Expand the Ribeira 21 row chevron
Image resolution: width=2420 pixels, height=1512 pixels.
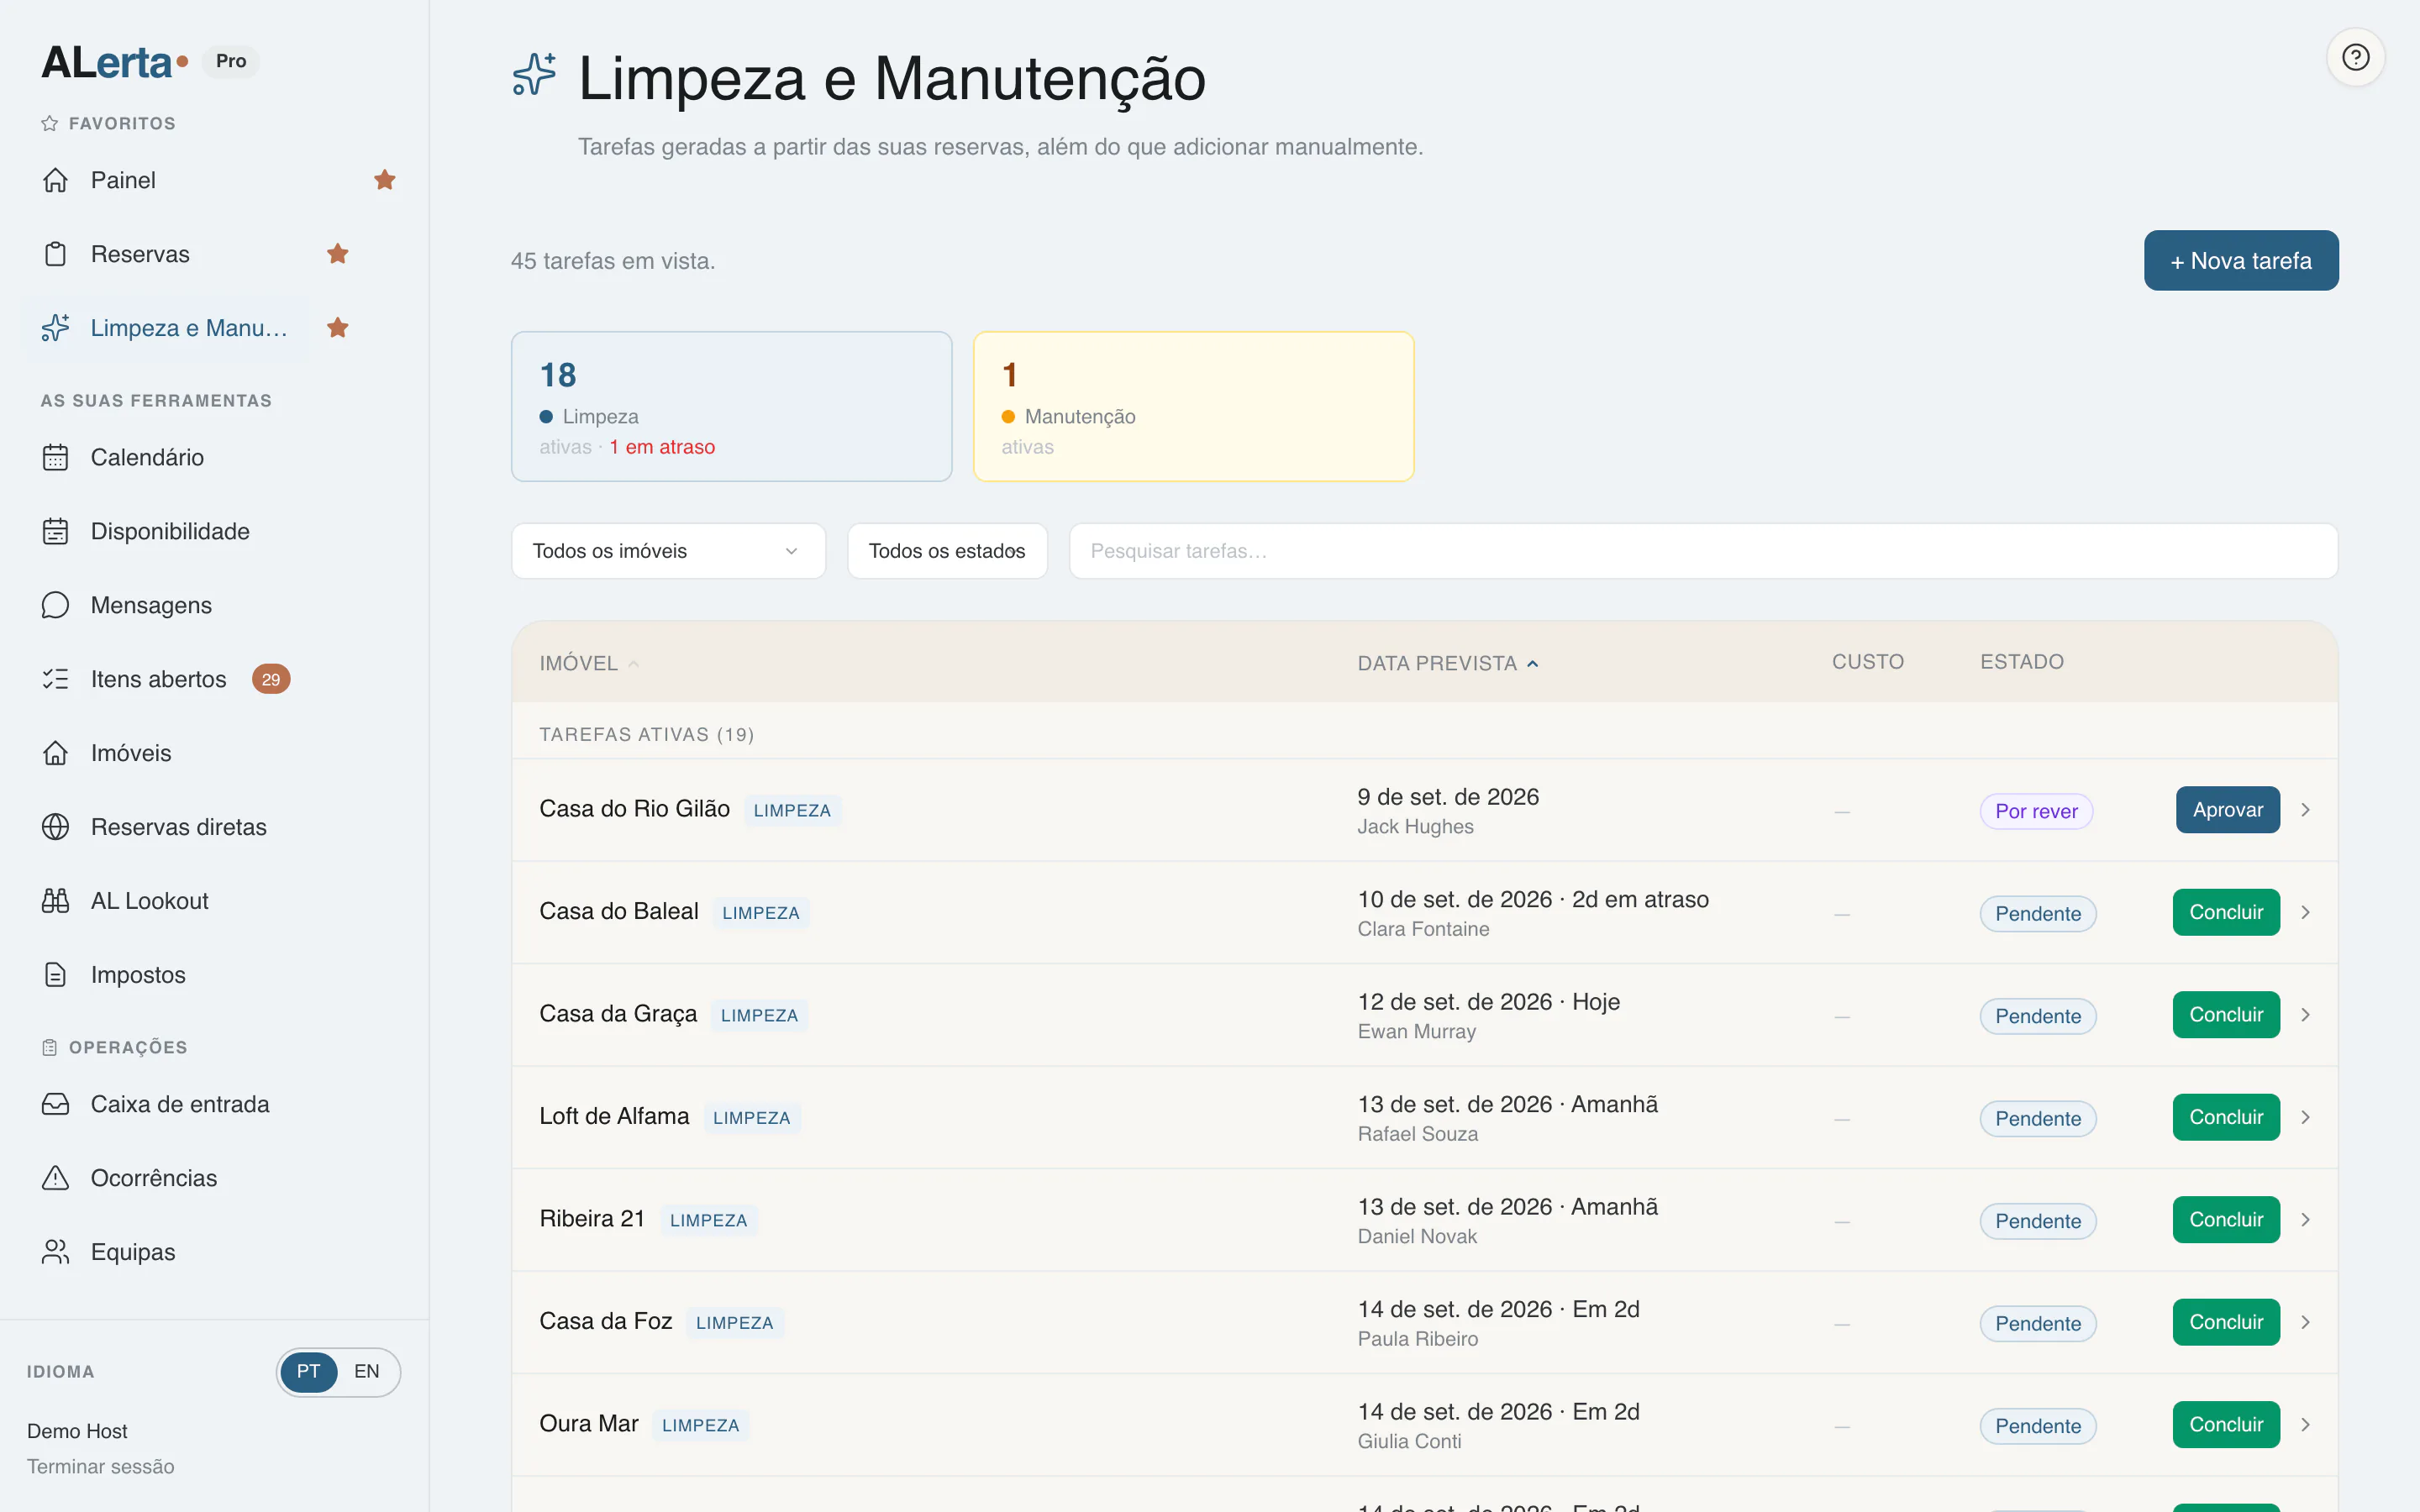coord(2305,1220)
